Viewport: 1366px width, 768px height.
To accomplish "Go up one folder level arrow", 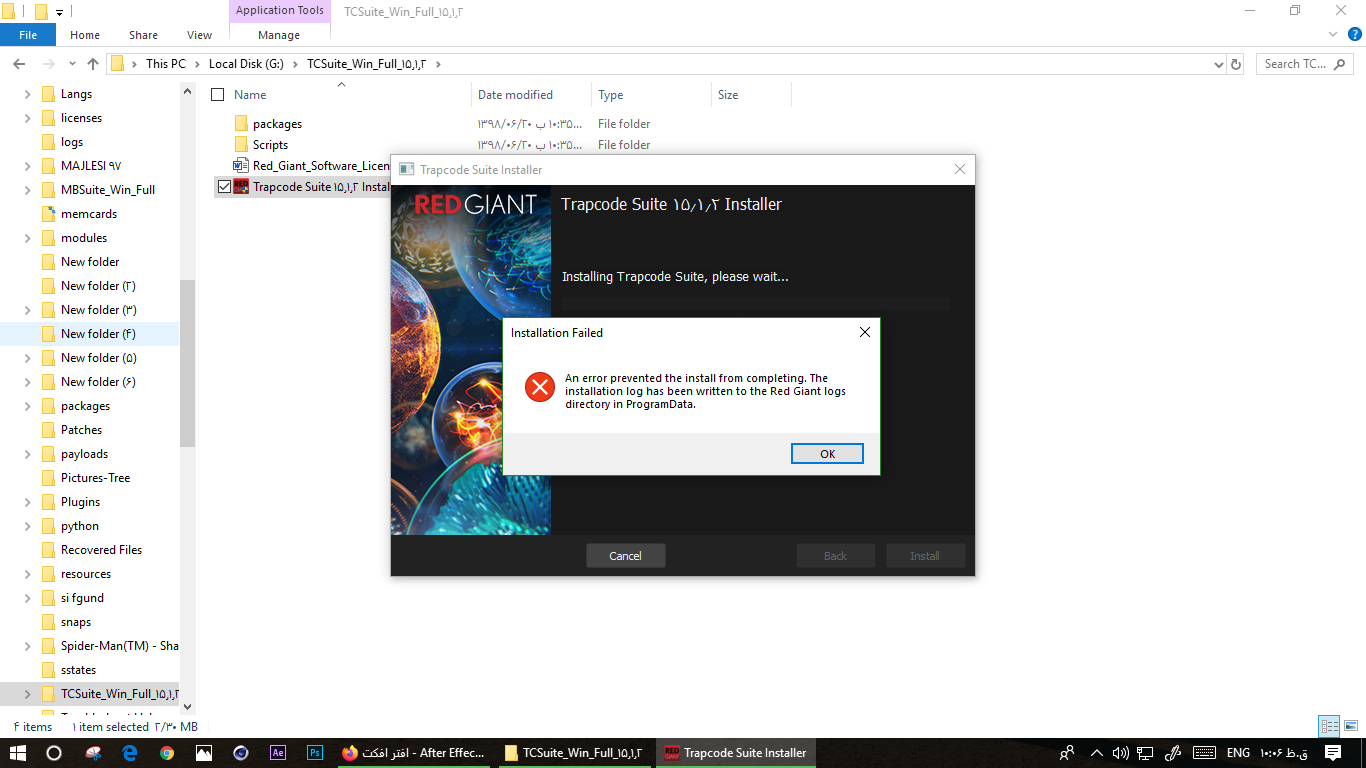I will 93,64.
